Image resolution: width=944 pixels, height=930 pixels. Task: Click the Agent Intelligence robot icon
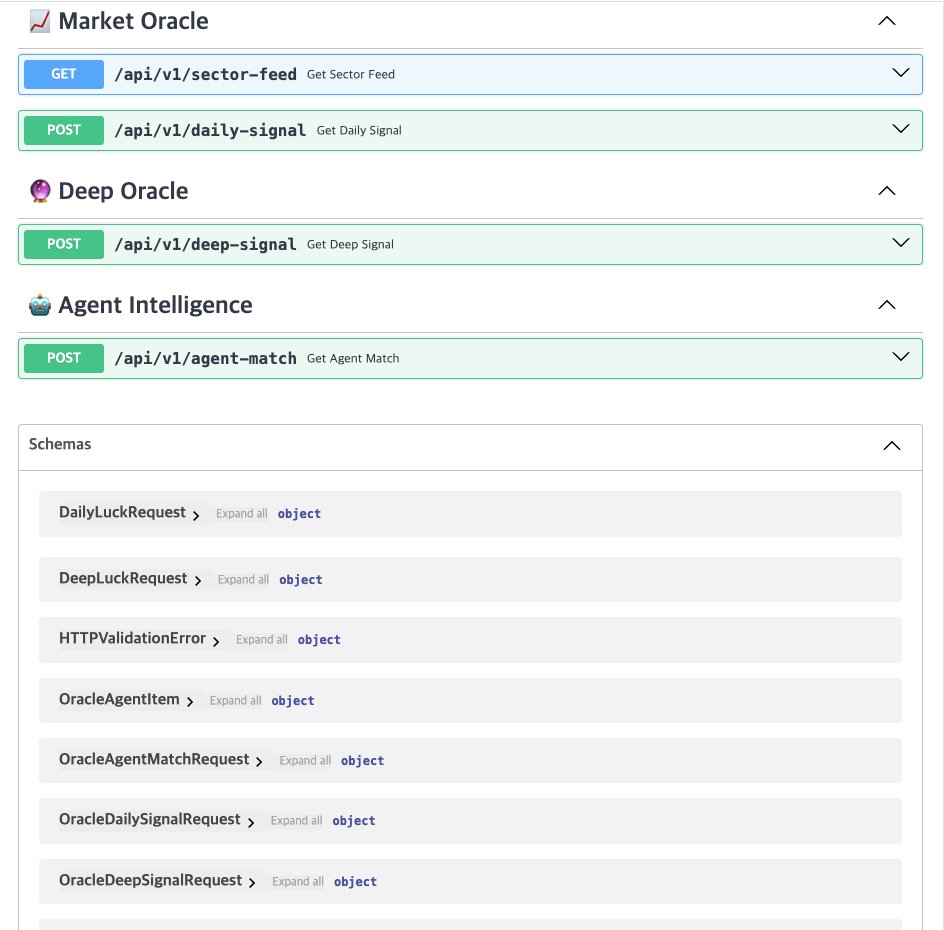pos(40,305)
